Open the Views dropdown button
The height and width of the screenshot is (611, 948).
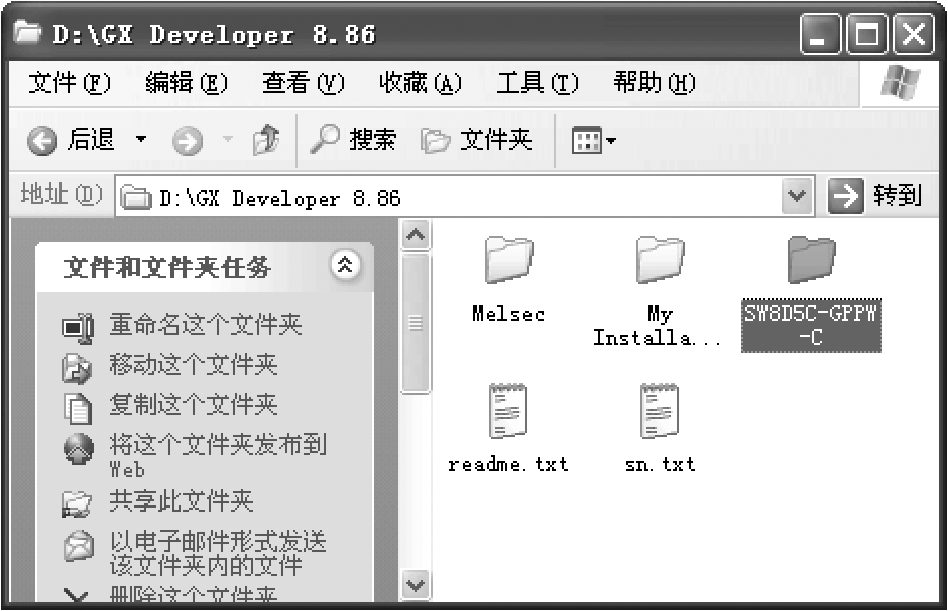pos(593,141)
